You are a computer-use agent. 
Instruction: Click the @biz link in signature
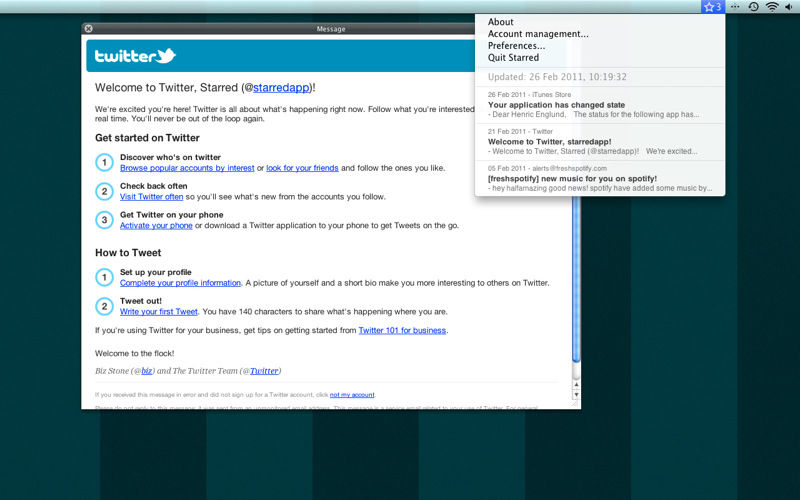[x=146, y=371]
